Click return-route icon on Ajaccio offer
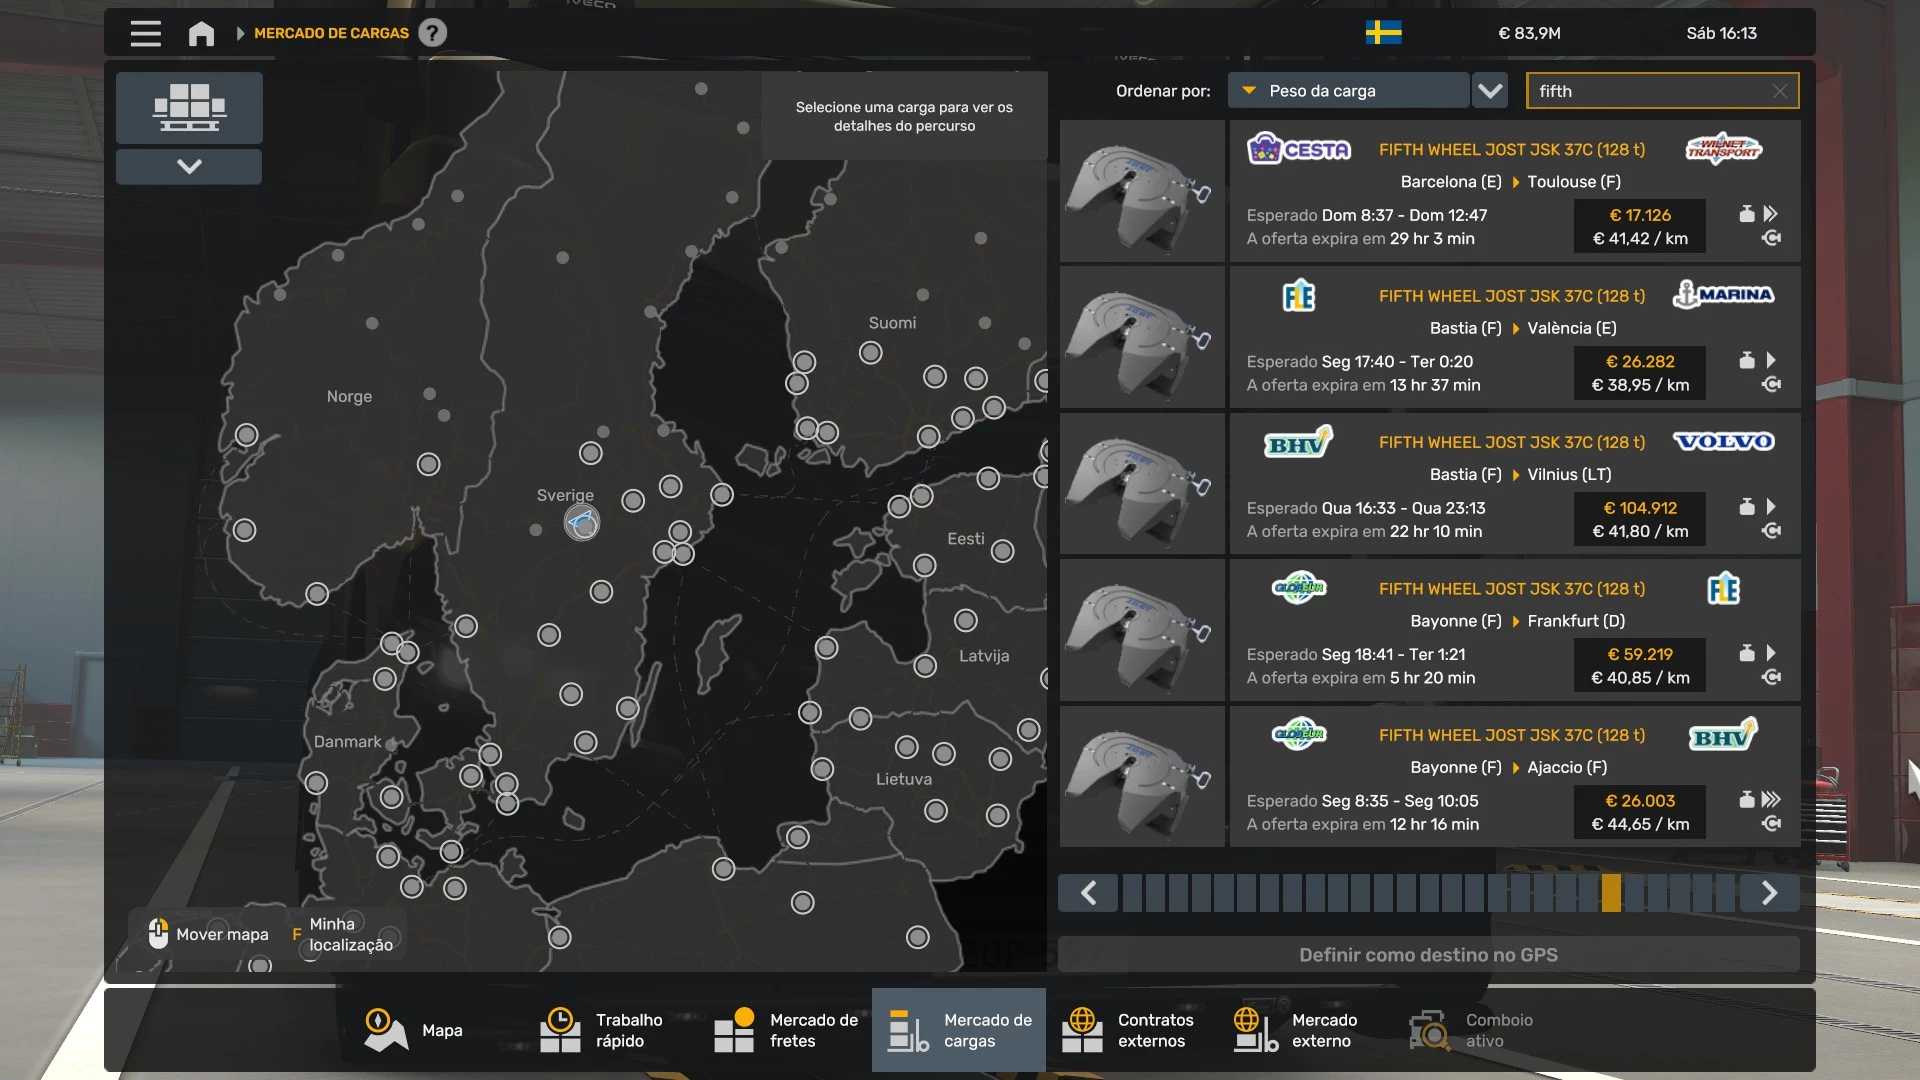The image size is (1920, 1080). 1771,824
